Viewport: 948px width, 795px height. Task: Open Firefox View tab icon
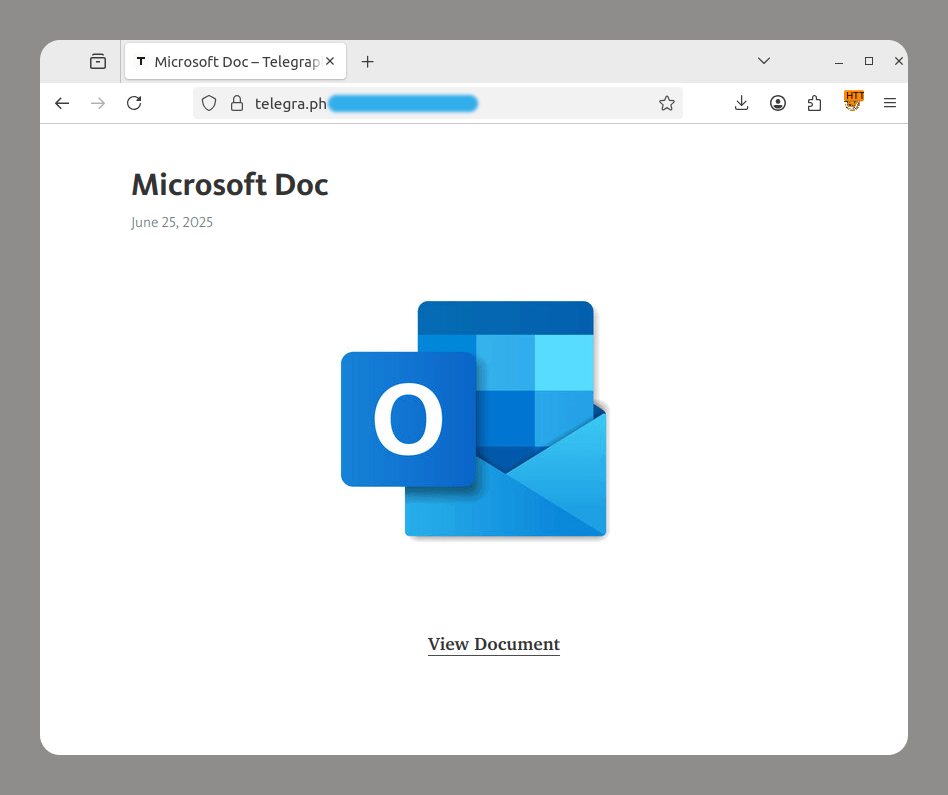pyautogui.click(x=97, y=61)
